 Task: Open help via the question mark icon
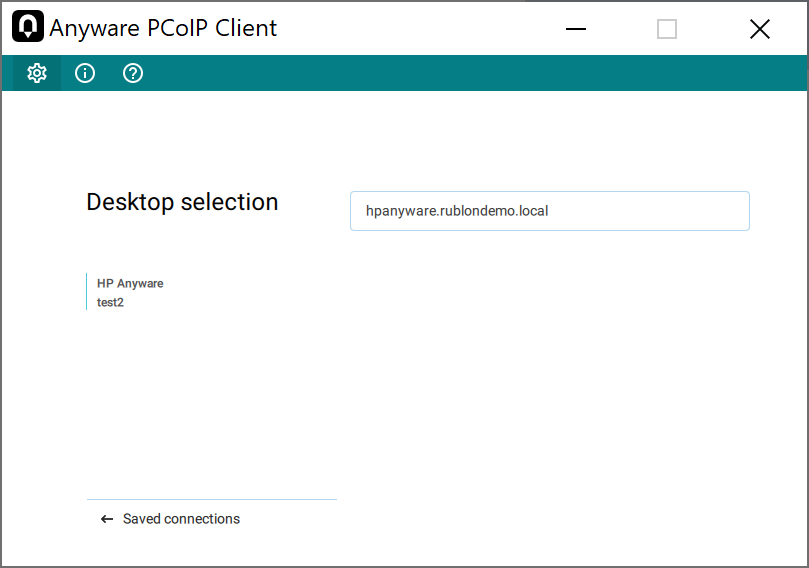coord(133,73)
